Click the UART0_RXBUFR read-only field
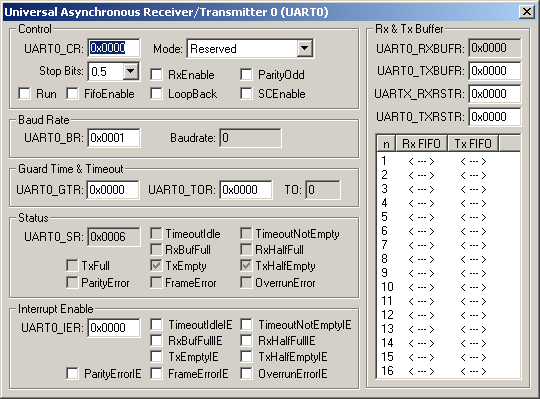540x399 pixels. click(x=495, y=48)
